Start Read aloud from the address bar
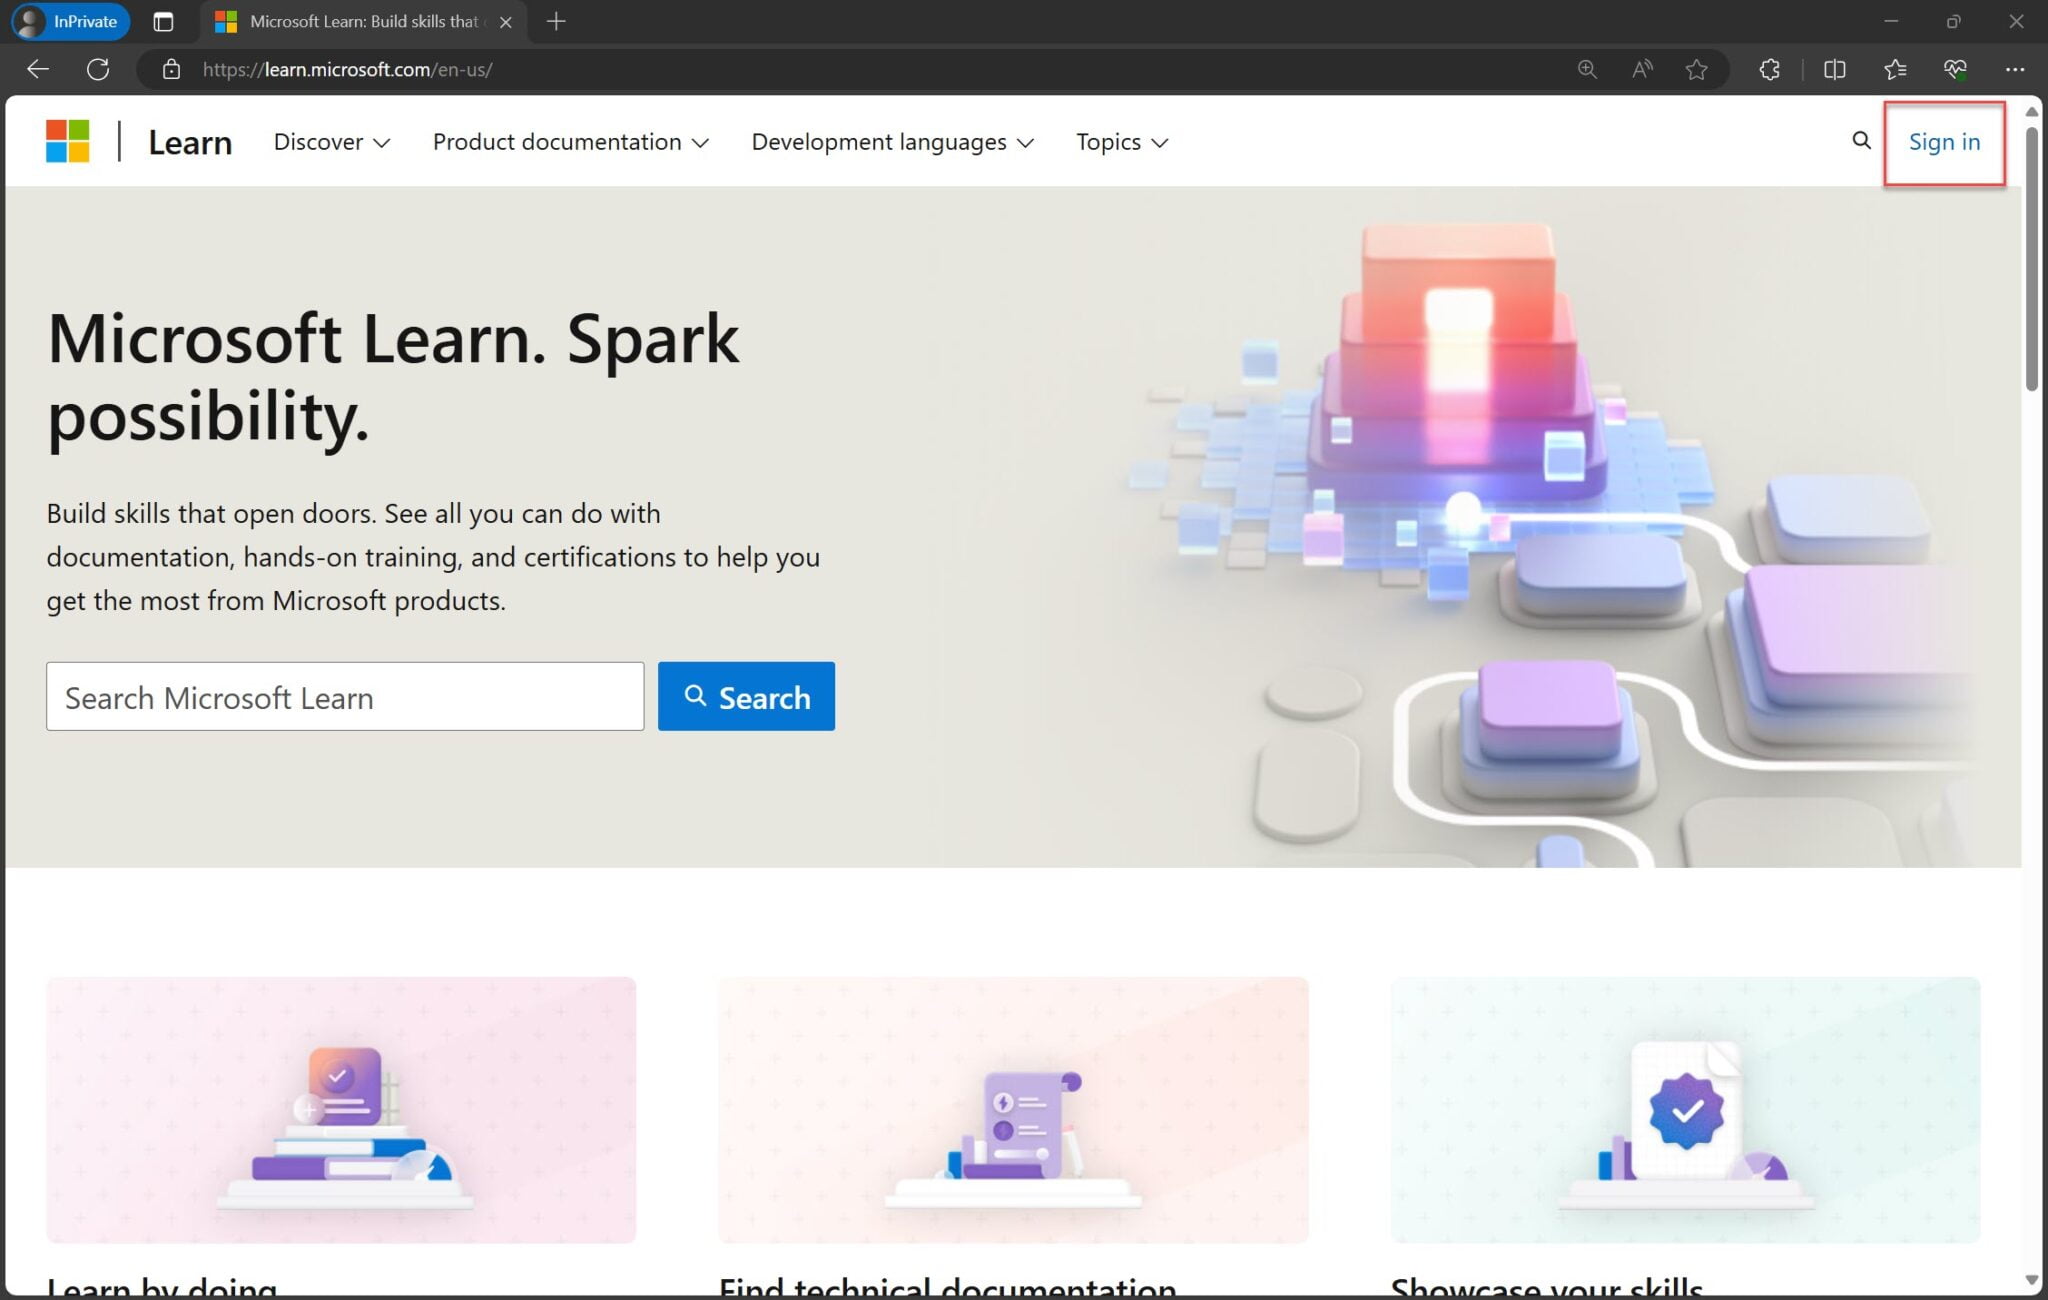 point(1641,69)
